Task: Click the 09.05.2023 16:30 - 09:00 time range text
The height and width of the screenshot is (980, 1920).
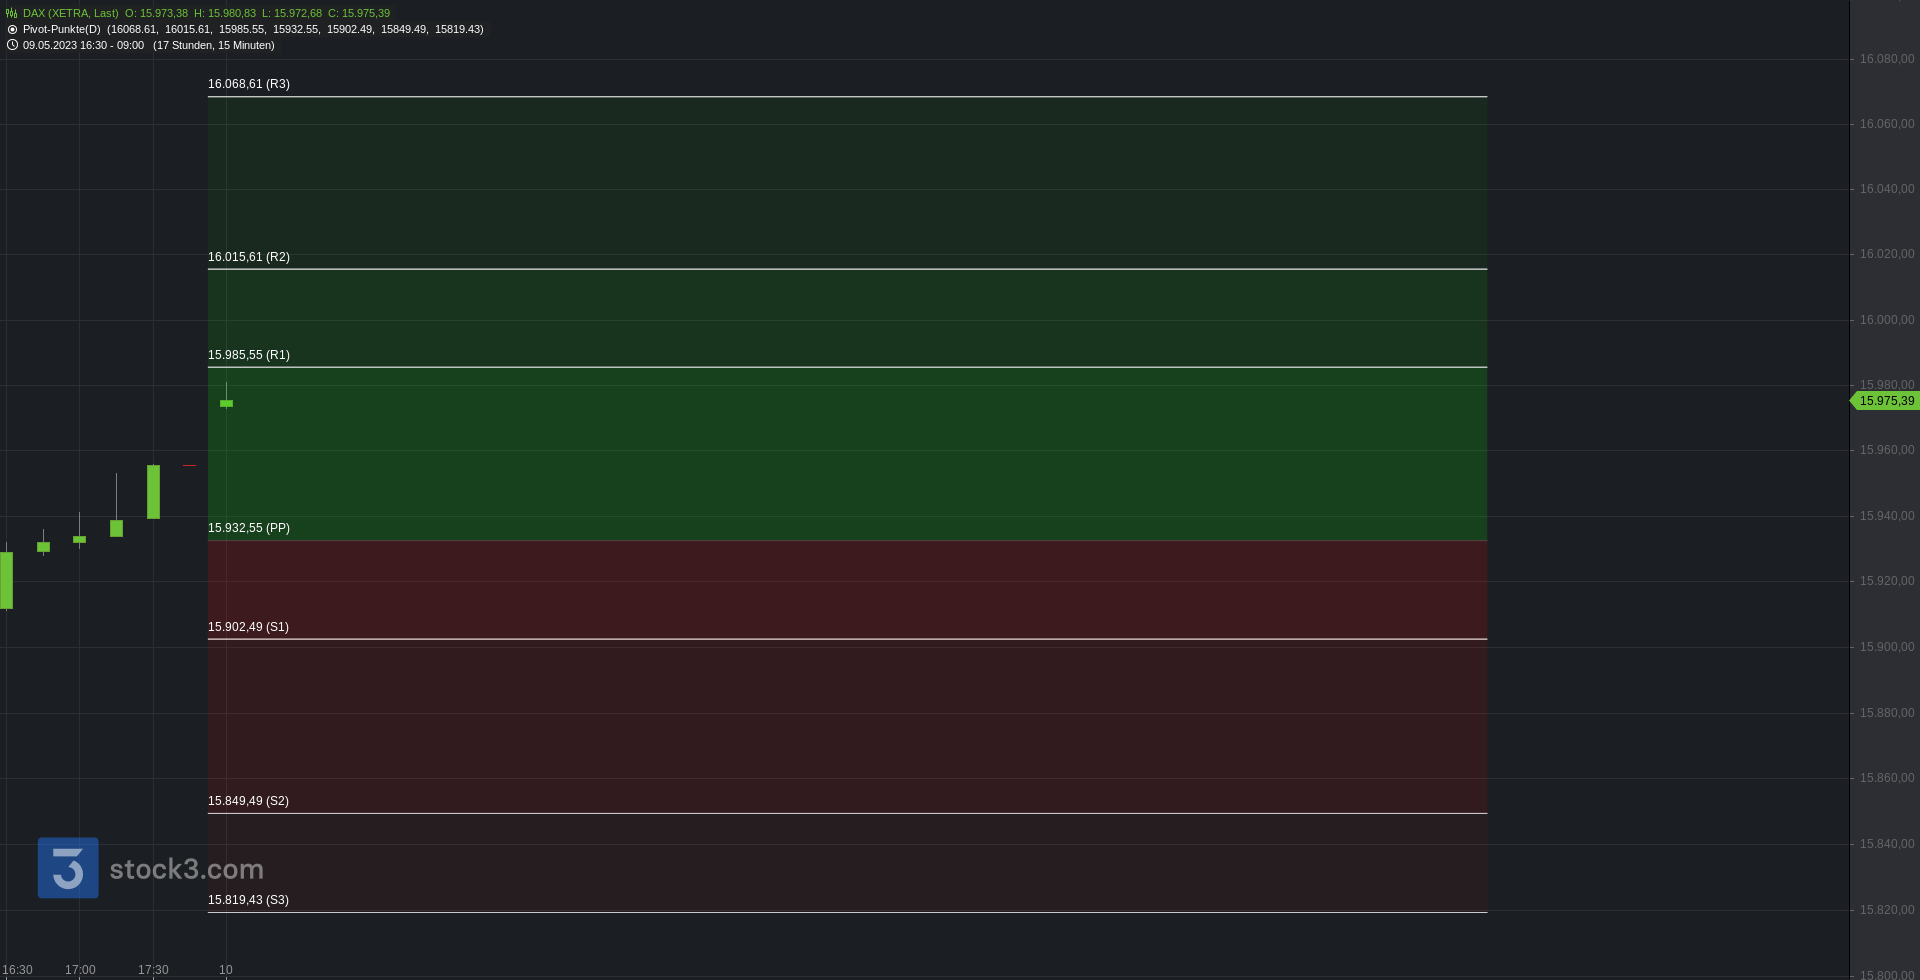Action: tap(83, 45)
